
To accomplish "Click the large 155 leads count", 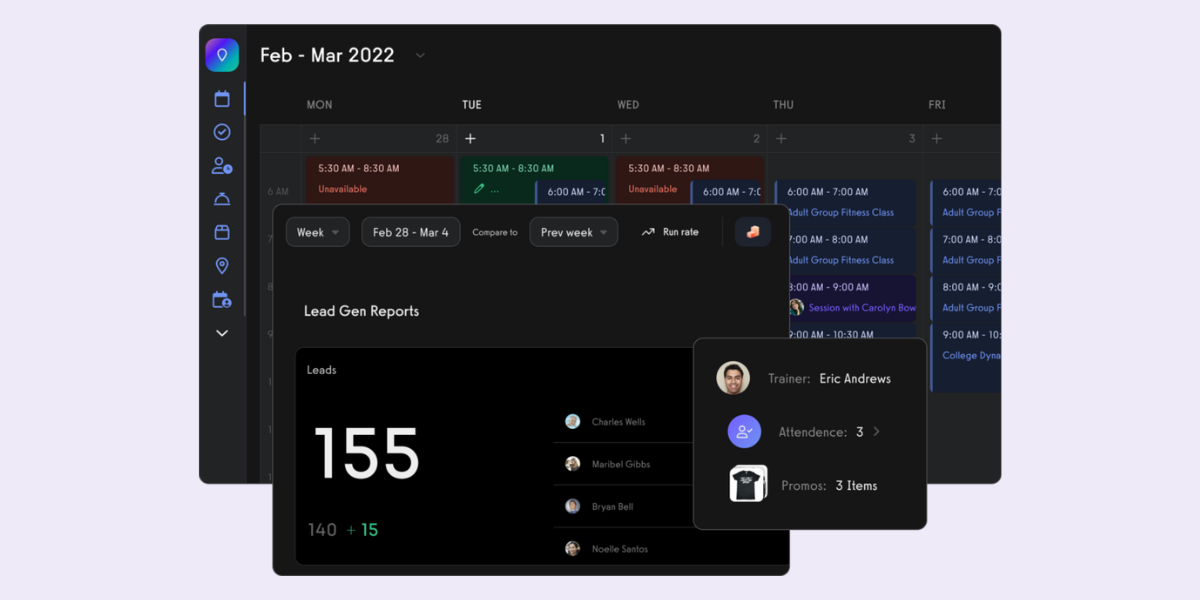I will pyautogui.click(x=367, y=453).
